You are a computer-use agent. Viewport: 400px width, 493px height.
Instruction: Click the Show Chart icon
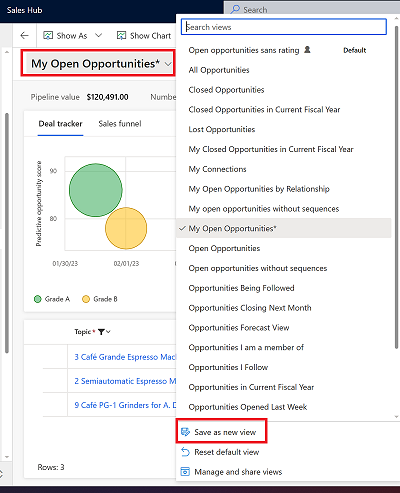[121, 35]
